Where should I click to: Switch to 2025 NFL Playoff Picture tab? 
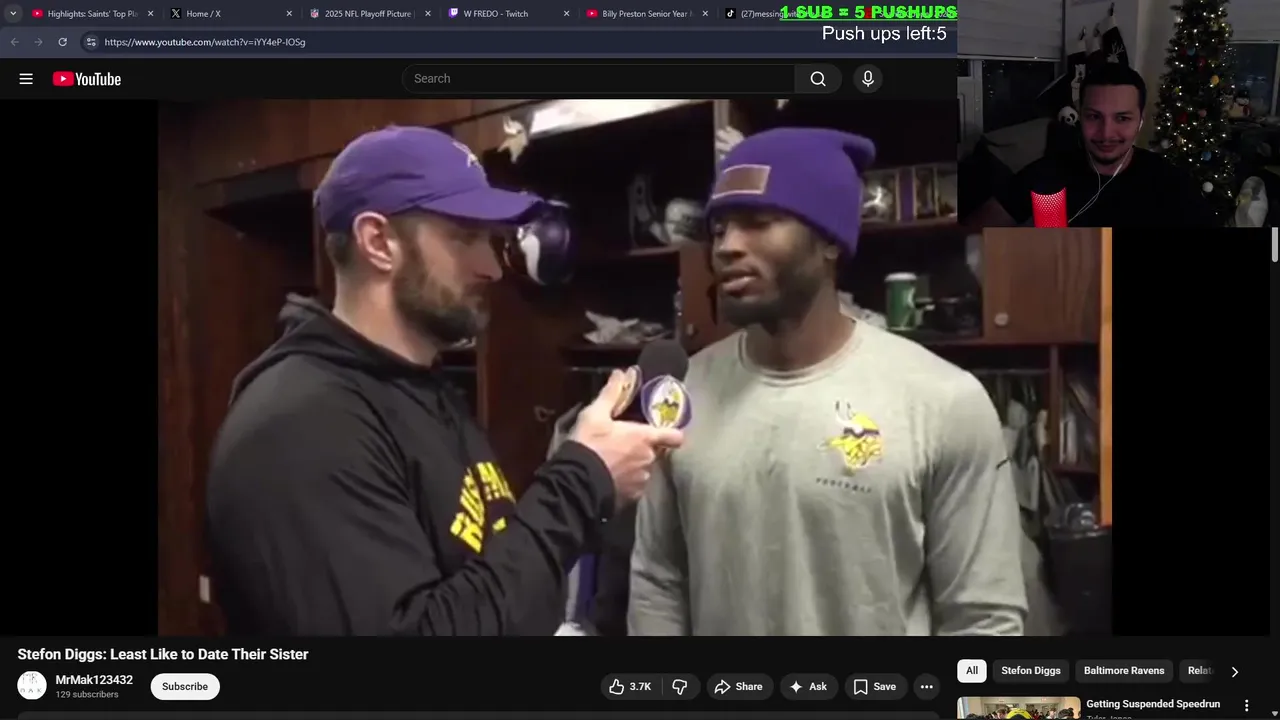click(x=368, y=14)
